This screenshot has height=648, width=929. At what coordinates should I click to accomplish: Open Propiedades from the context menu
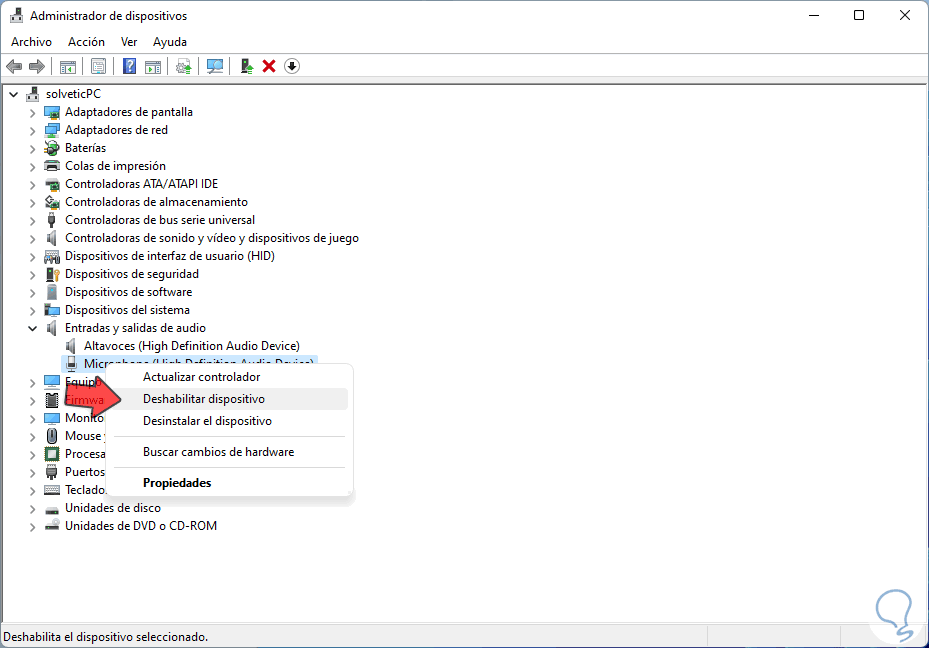tap(230, 483)
